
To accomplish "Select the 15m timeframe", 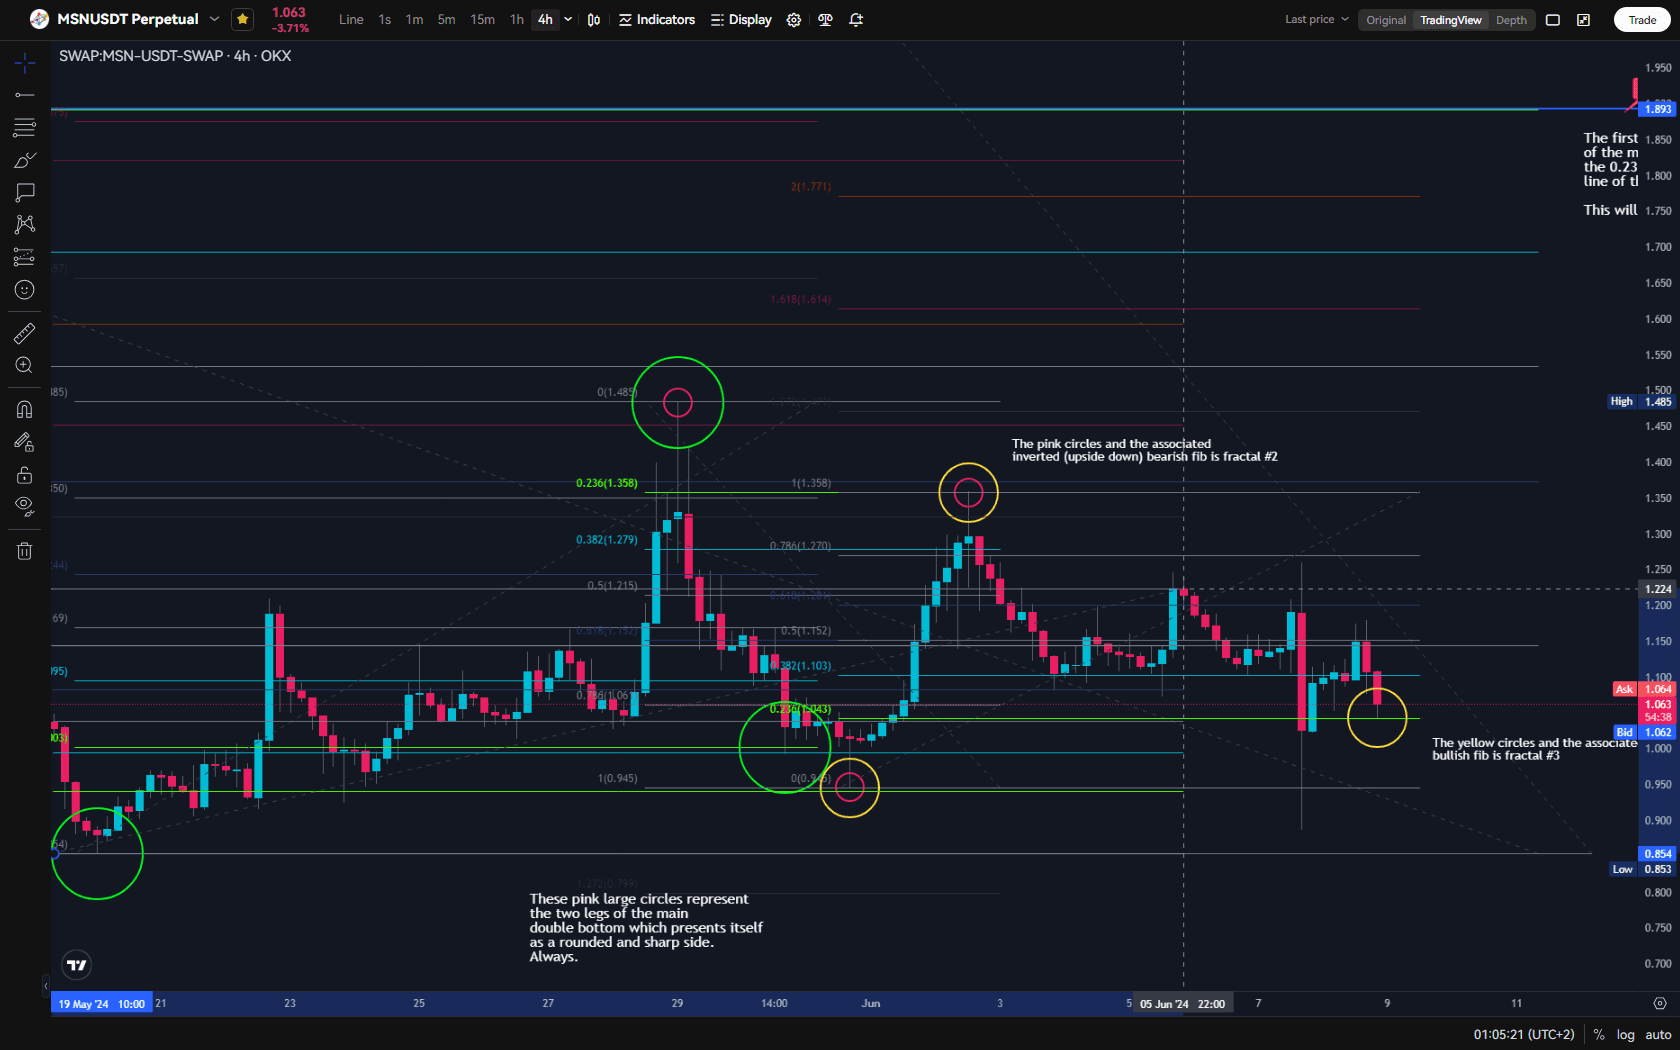I will pos(482,19).
